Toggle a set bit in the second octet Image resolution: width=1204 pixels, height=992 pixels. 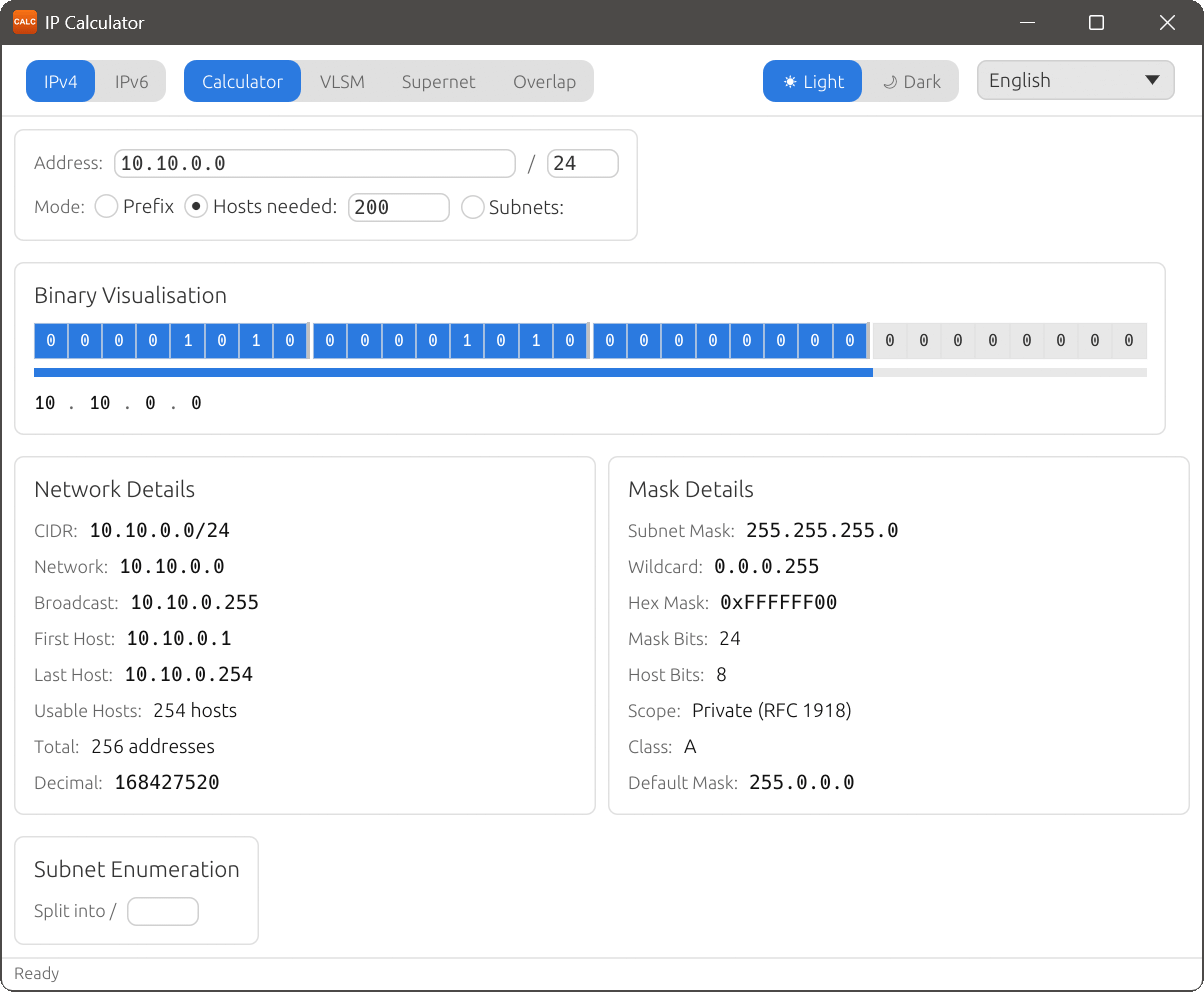pos(466,340)
